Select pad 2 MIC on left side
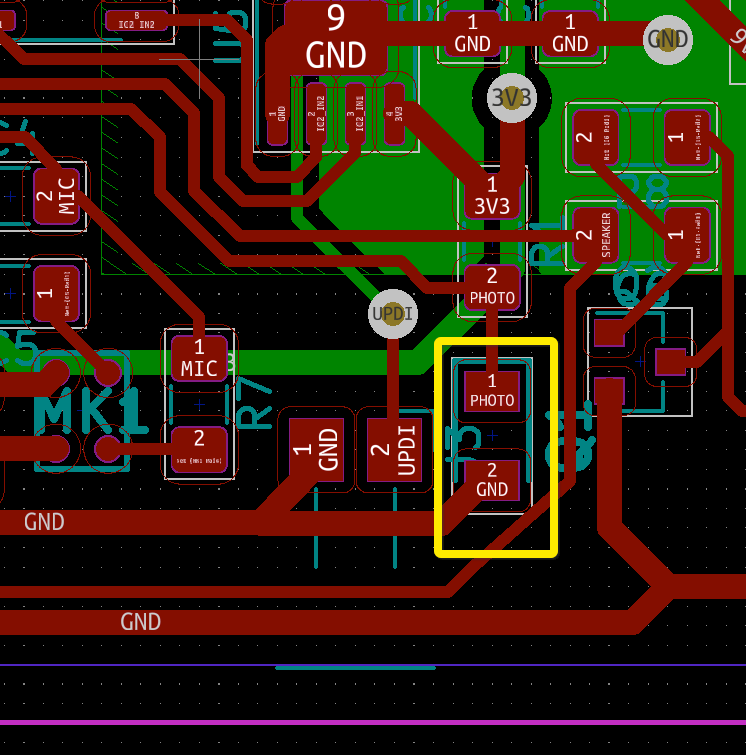 [56, 196]
